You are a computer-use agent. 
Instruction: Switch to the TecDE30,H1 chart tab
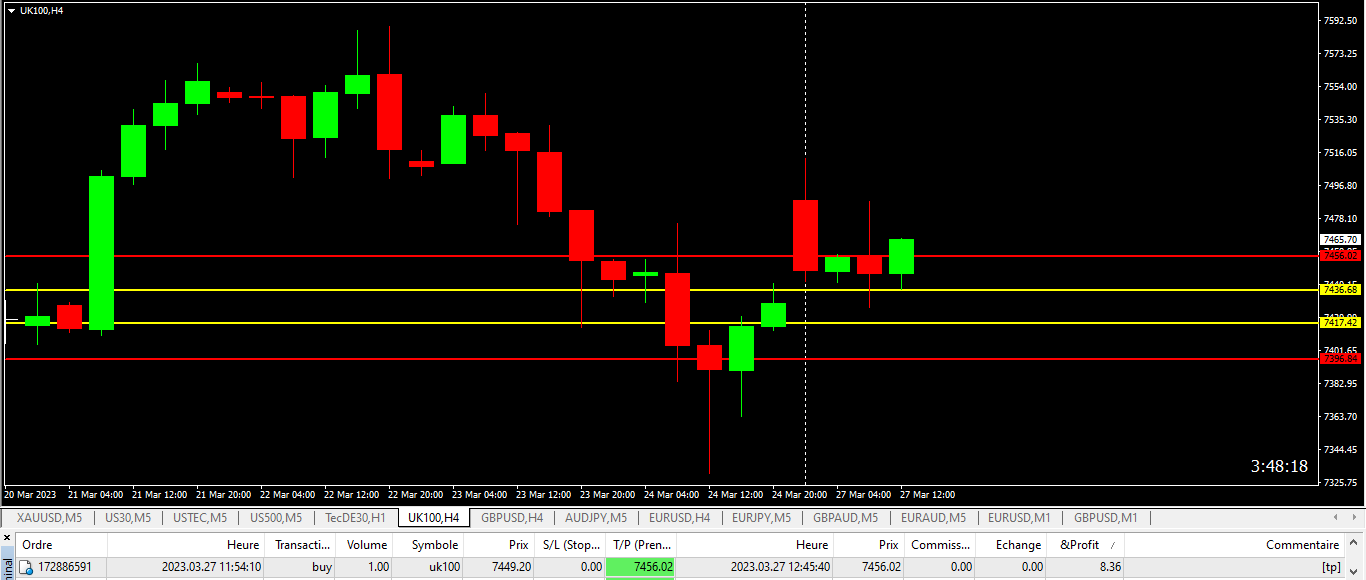pyautogui.click(x=355, y=518)
